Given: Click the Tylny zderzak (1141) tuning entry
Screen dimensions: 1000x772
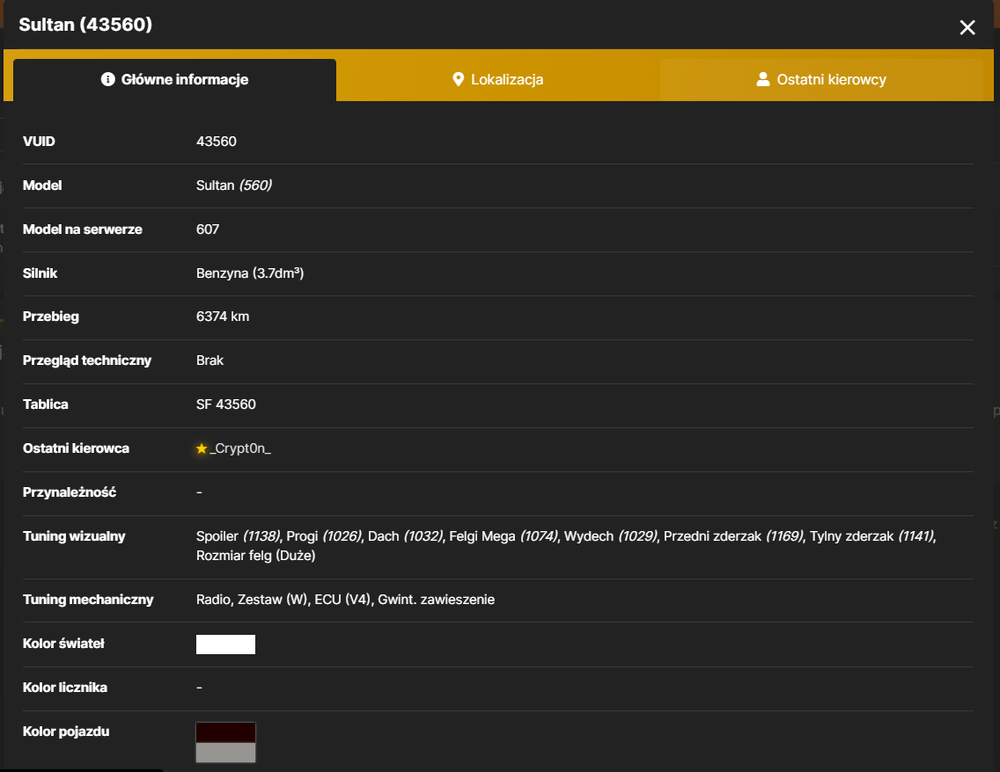Looking at the screenshot, I should [x=872, y=536].
